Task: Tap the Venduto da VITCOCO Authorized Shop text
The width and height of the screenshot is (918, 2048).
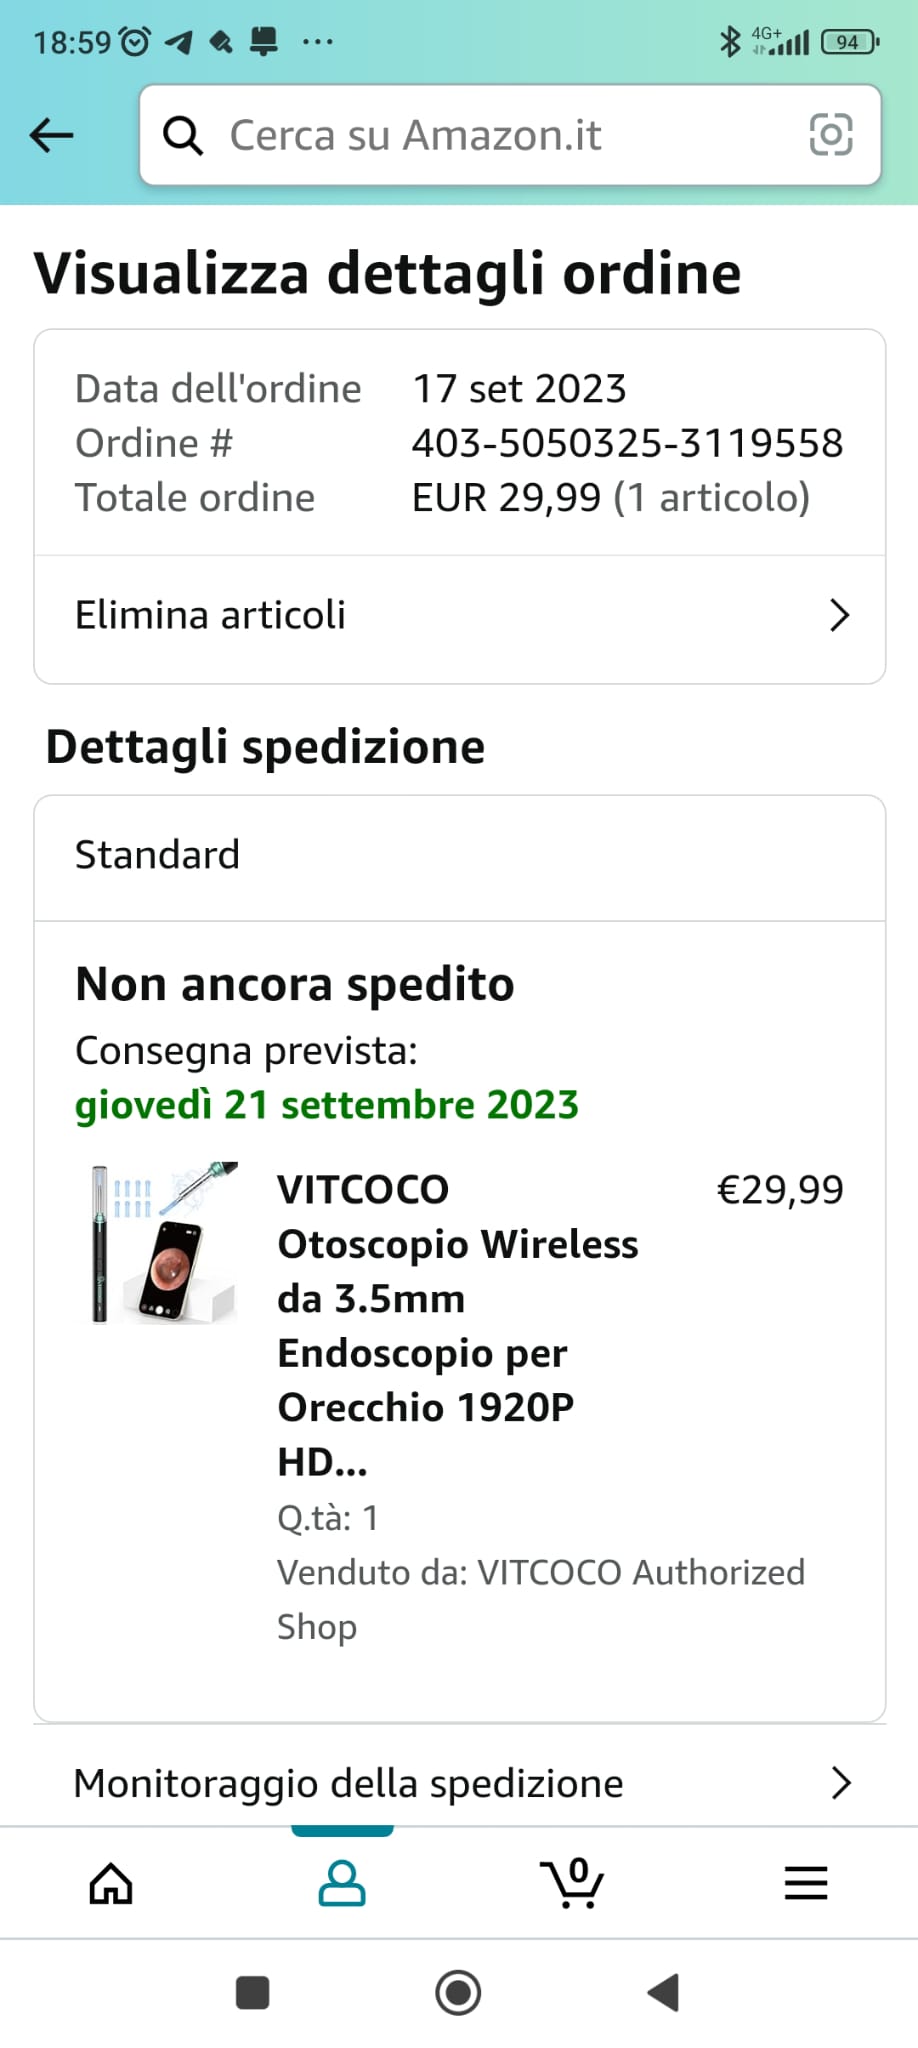Action: pos(540,1598)
